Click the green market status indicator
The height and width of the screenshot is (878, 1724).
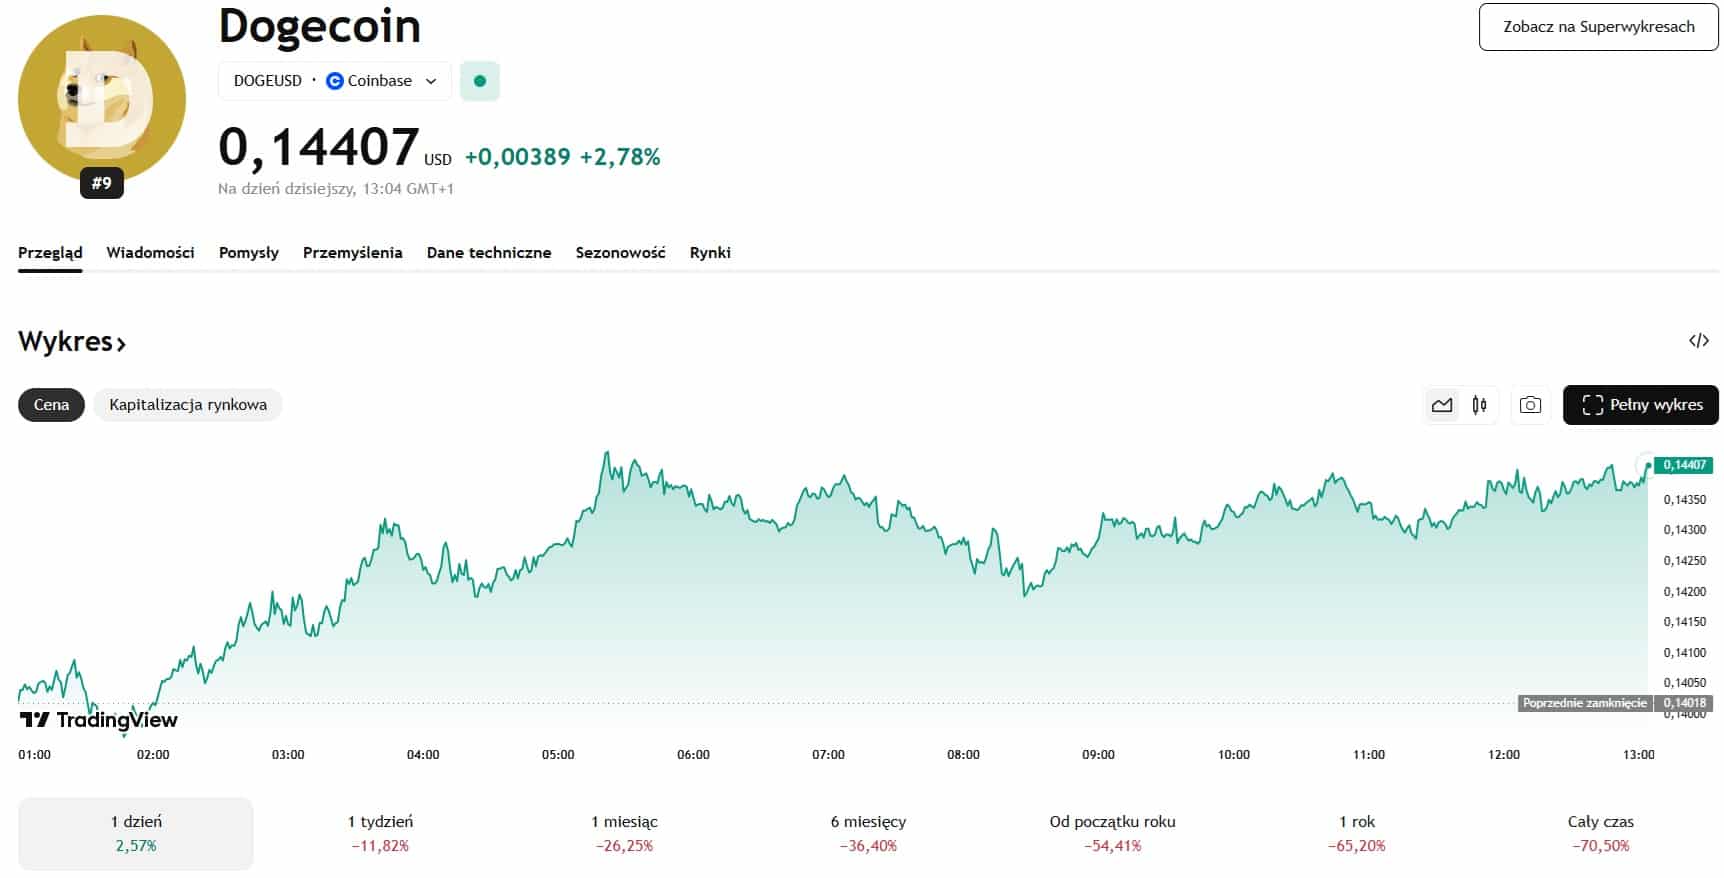(480, 81)
